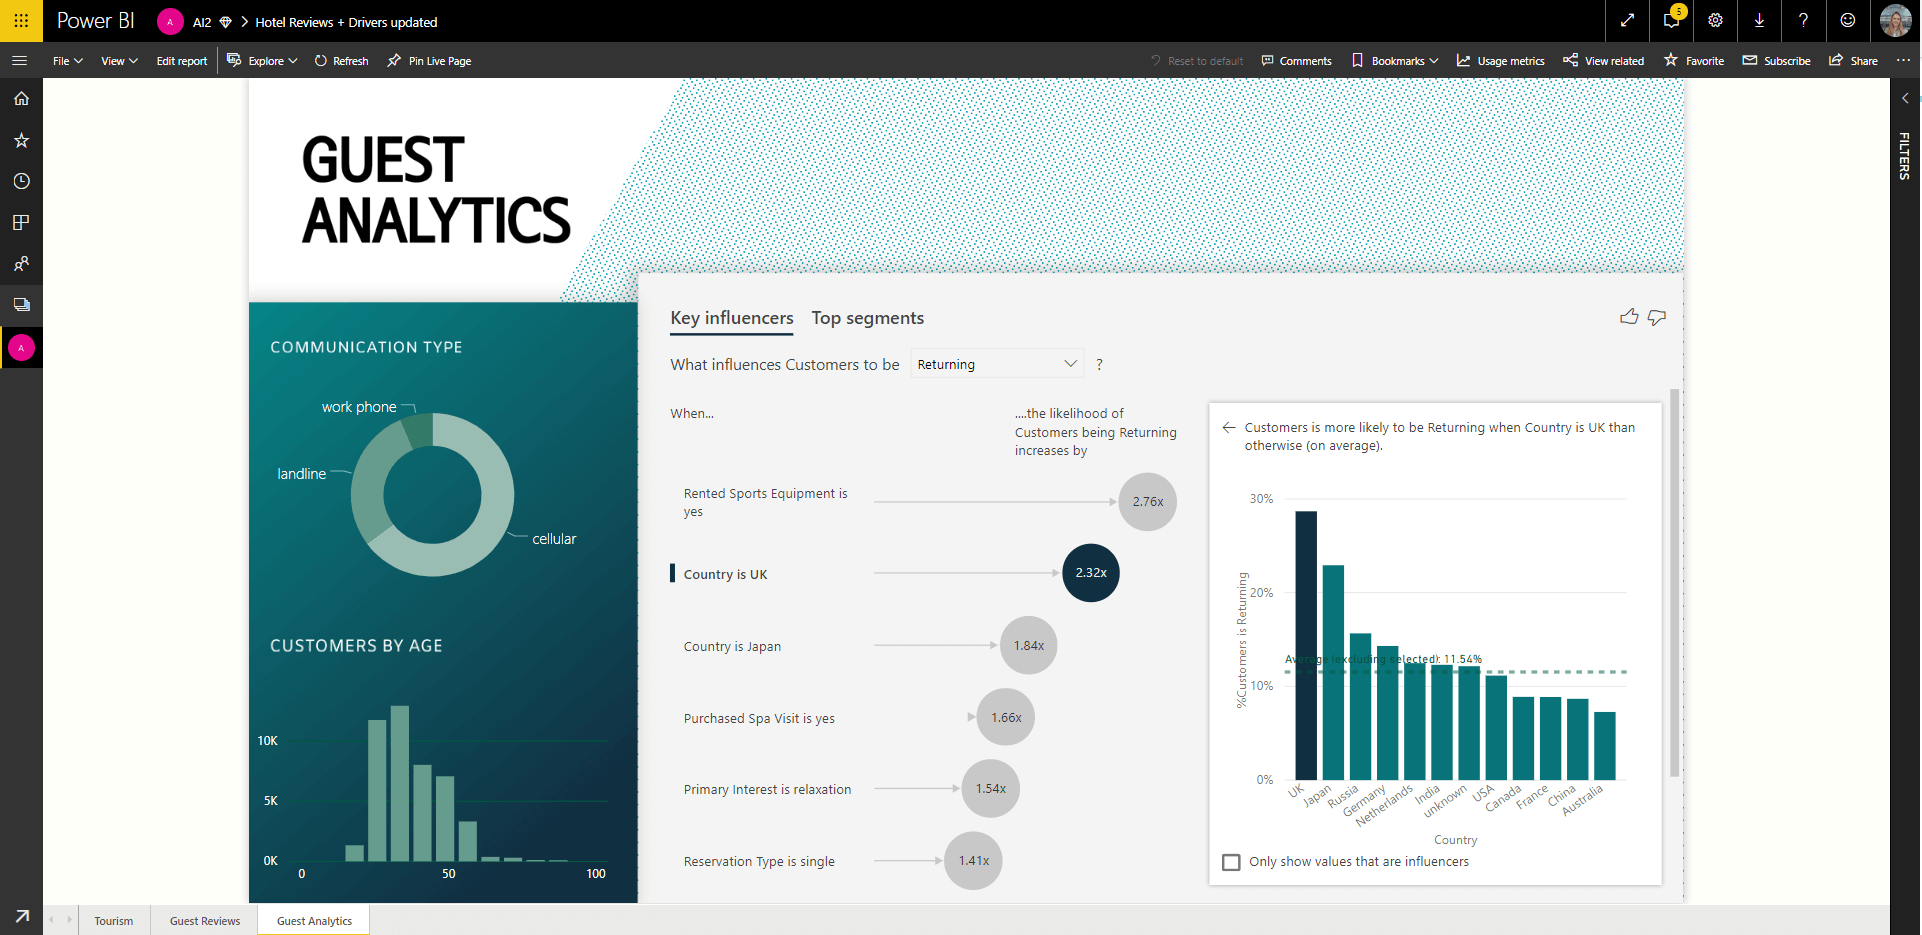Switch to Top segments tab
The height and width of the screenshot is (935, 1922).
tap(867, 318)
